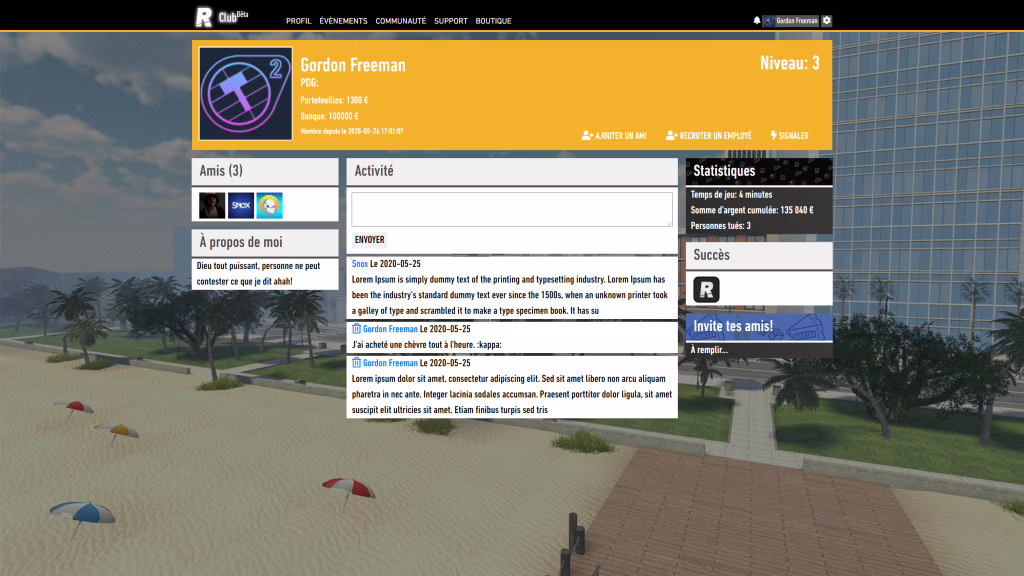
Task: Open Gordon Freeman link on the chèvre post
Action: [x=390, y=329]
